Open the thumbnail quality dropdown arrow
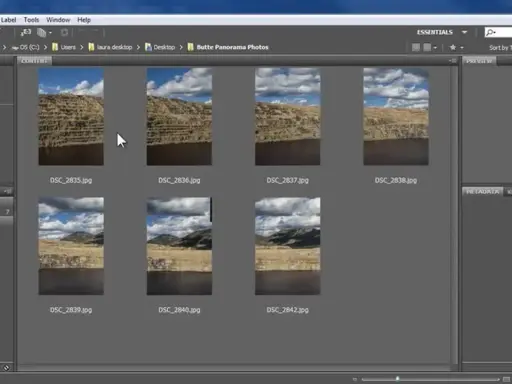 pos(435,48)
